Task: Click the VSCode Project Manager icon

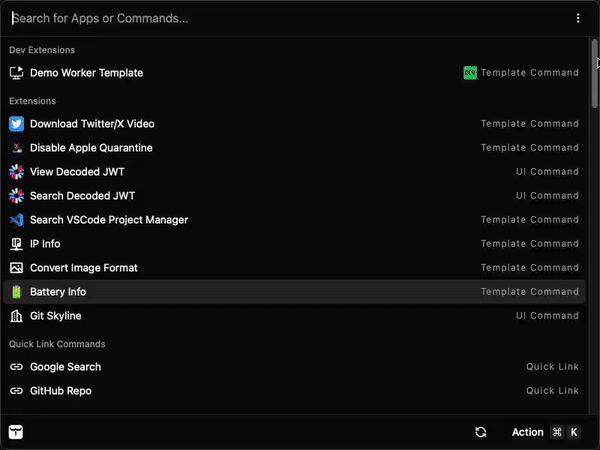Action: coord(16,220)
